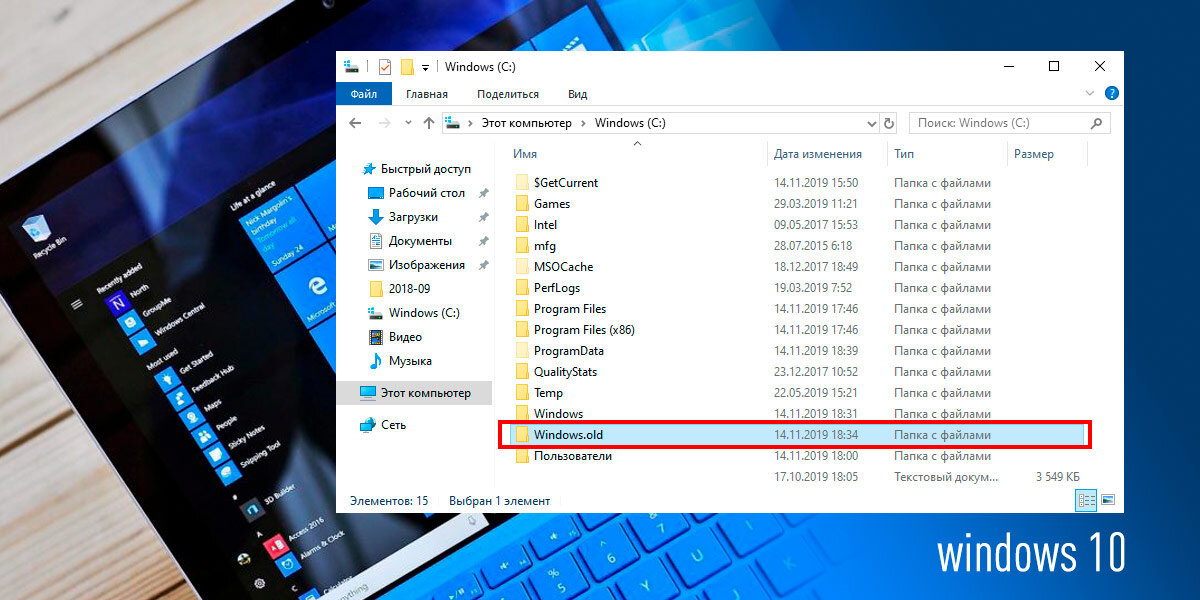Viewport: 1200px width, 600px height.
Task: Switch to details view in the status bar
Action: coord(1087,500)
